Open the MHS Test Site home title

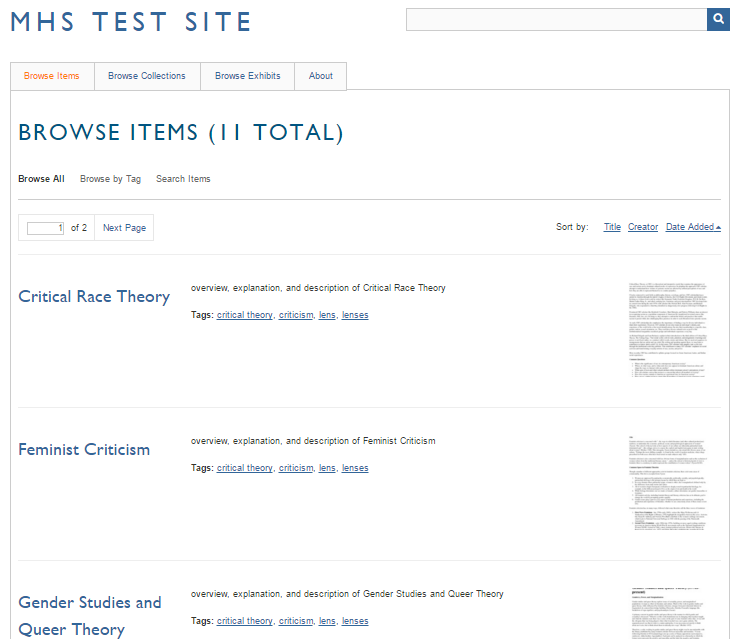pyautogui.click(x=131, y=22)
